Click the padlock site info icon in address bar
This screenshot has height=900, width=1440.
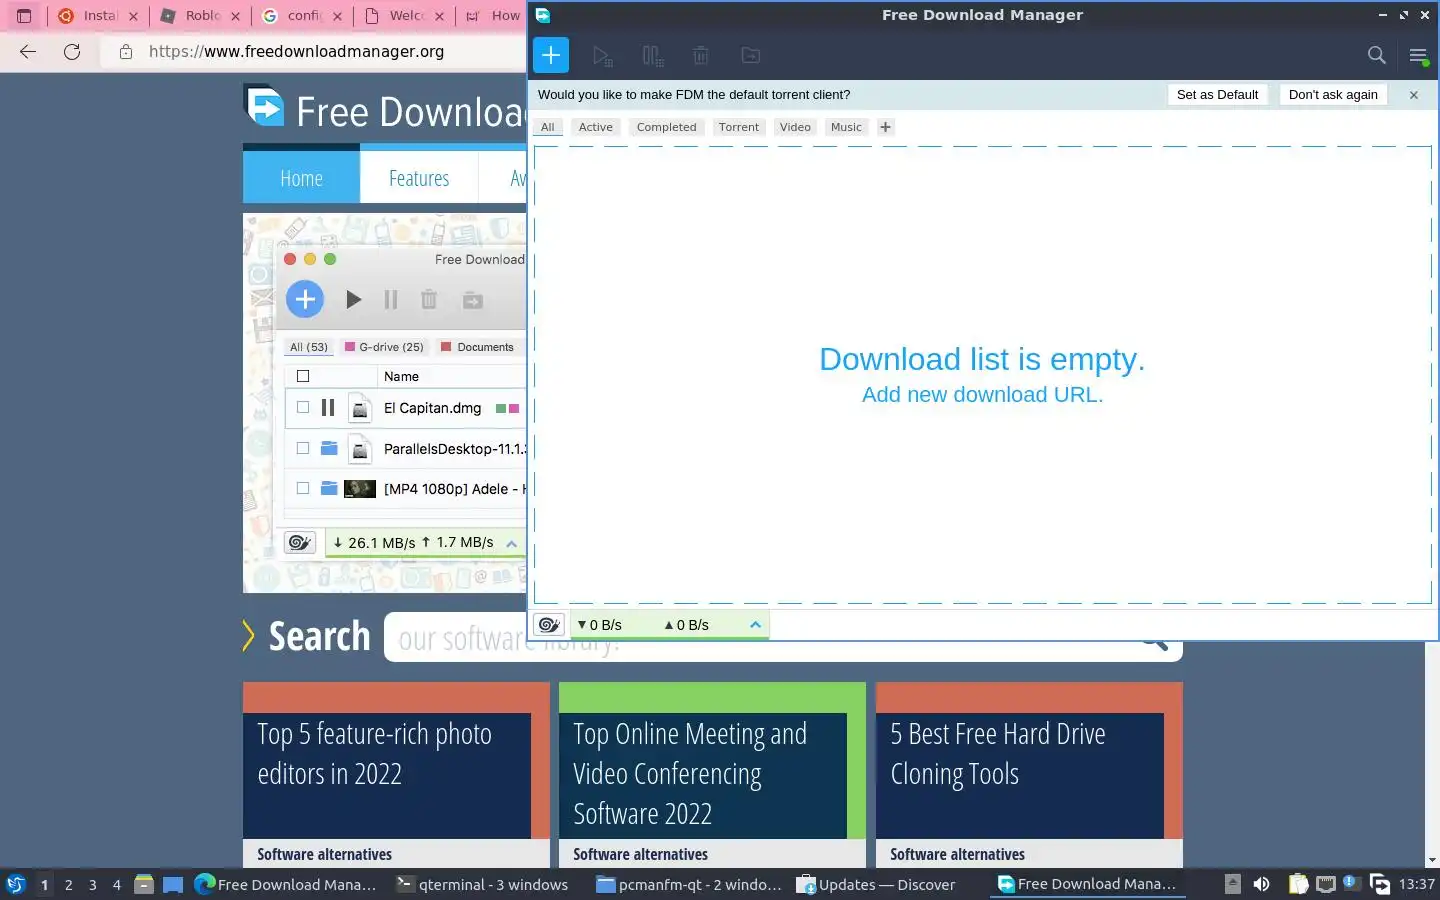(x=126, y=51)
